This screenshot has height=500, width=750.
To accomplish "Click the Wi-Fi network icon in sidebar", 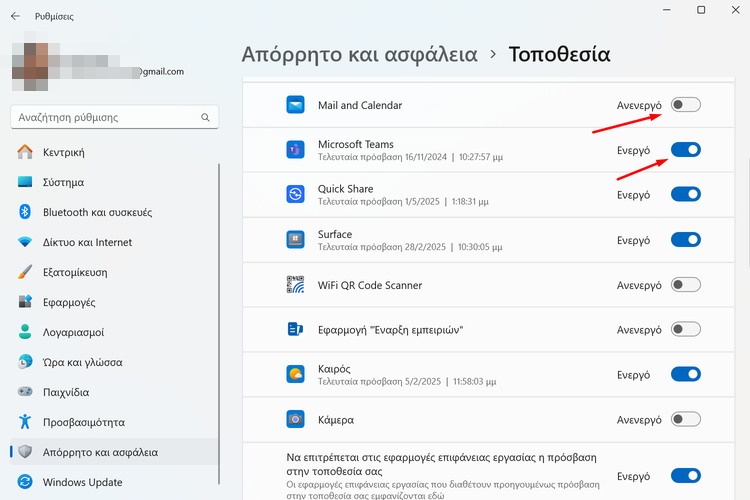I will [25, 242].
